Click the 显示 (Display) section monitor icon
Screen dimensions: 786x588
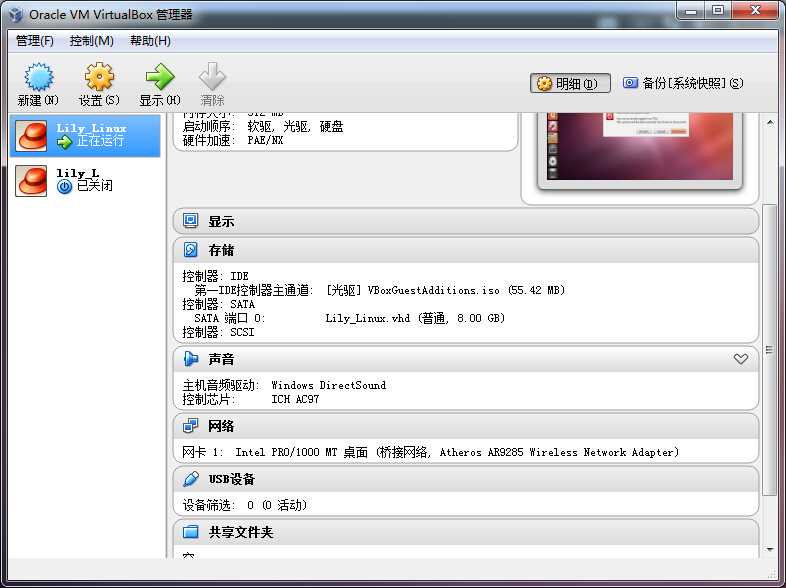tap(190, 221)
